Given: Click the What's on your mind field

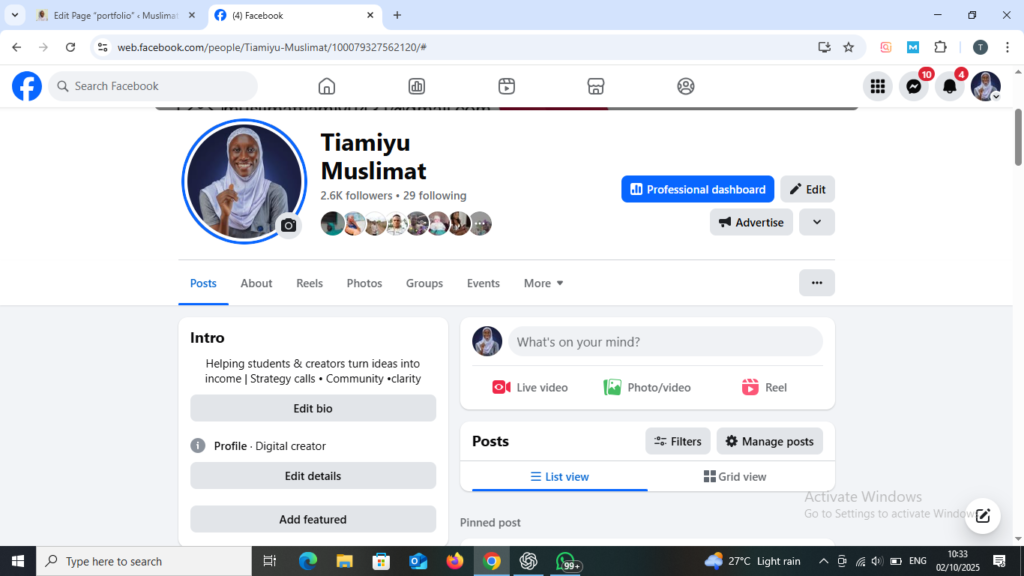Looking at the screenshot, I should point(665,342).
